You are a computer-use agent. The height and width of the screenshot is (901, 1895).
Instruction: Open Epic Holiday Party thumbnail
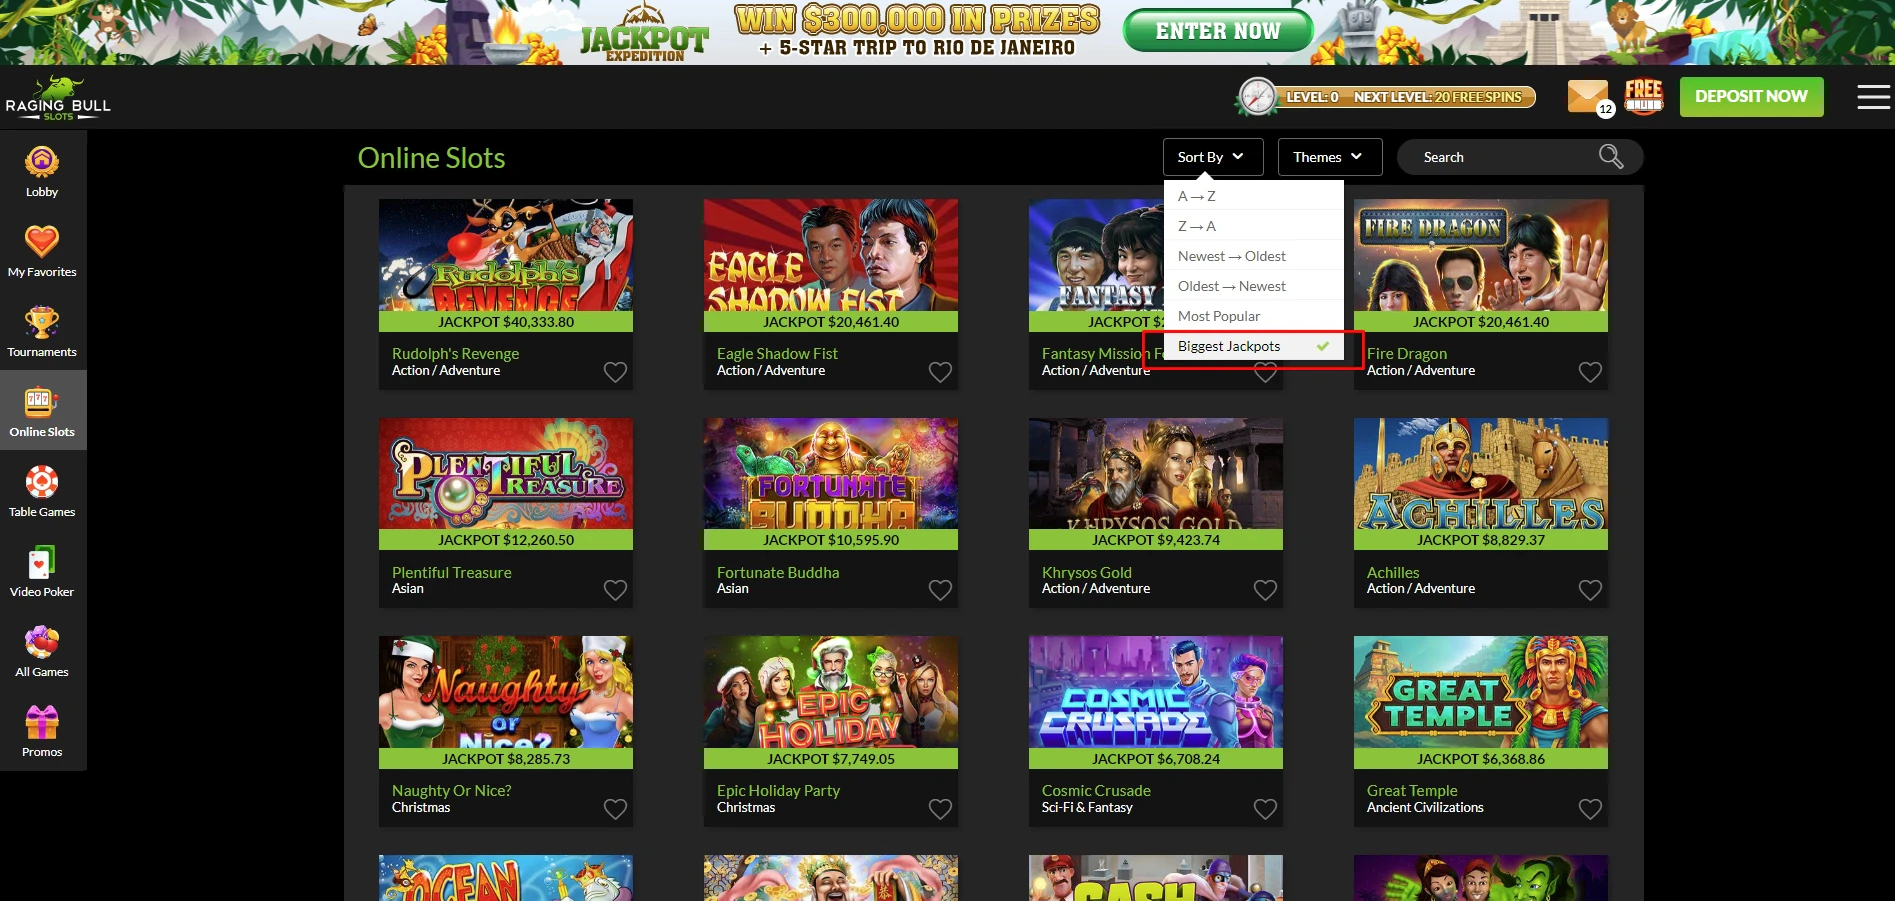tap(831, 692)
